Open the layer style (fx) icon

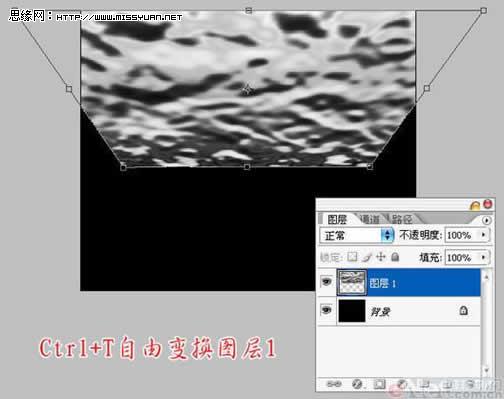click(x=357, y=384)
